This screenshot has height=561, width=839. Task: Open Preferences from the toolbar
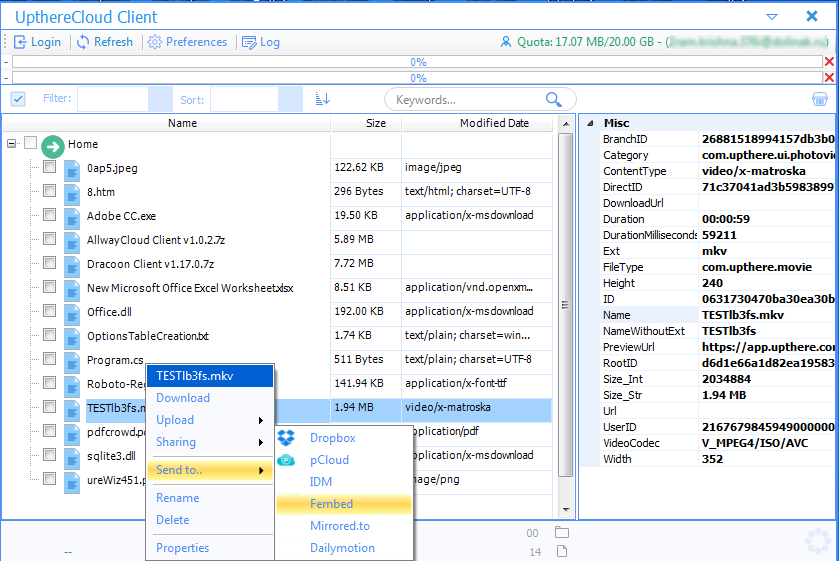(187, 42)
